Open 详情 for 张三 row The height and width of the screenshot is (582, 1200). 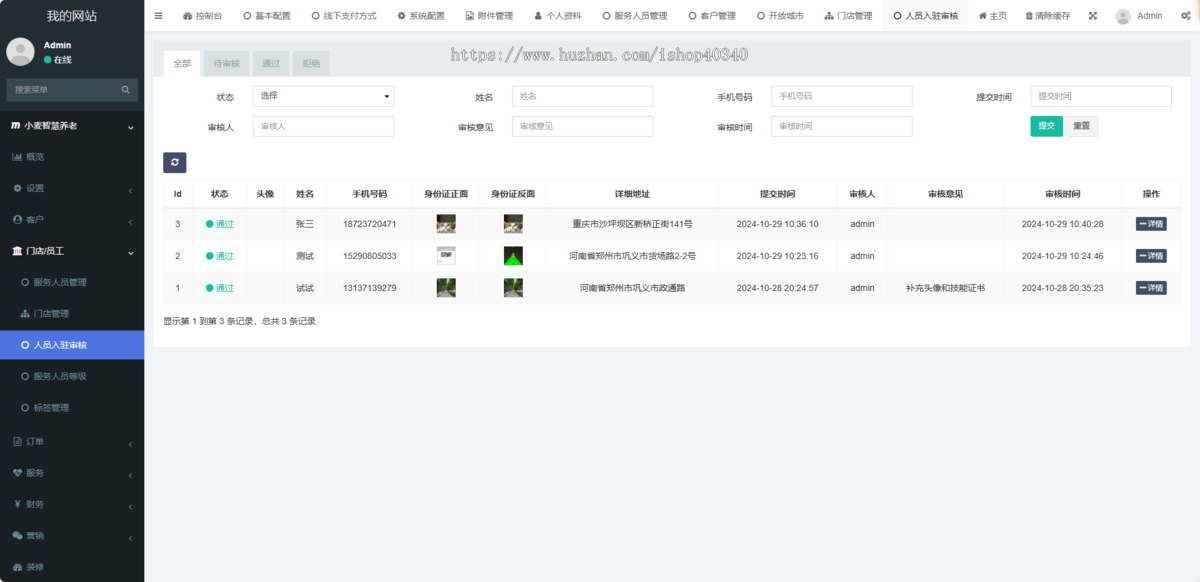pos(1151,224)
